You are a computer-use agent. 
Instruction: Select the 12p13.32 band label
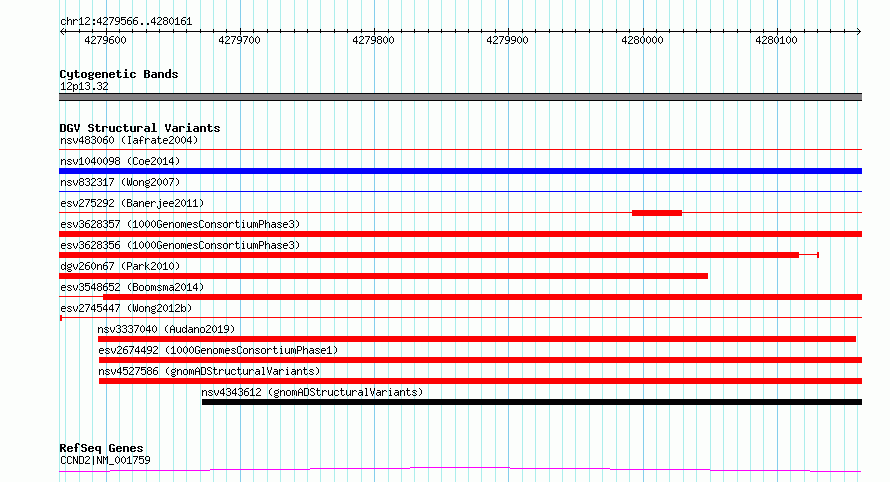pos(84,86)
